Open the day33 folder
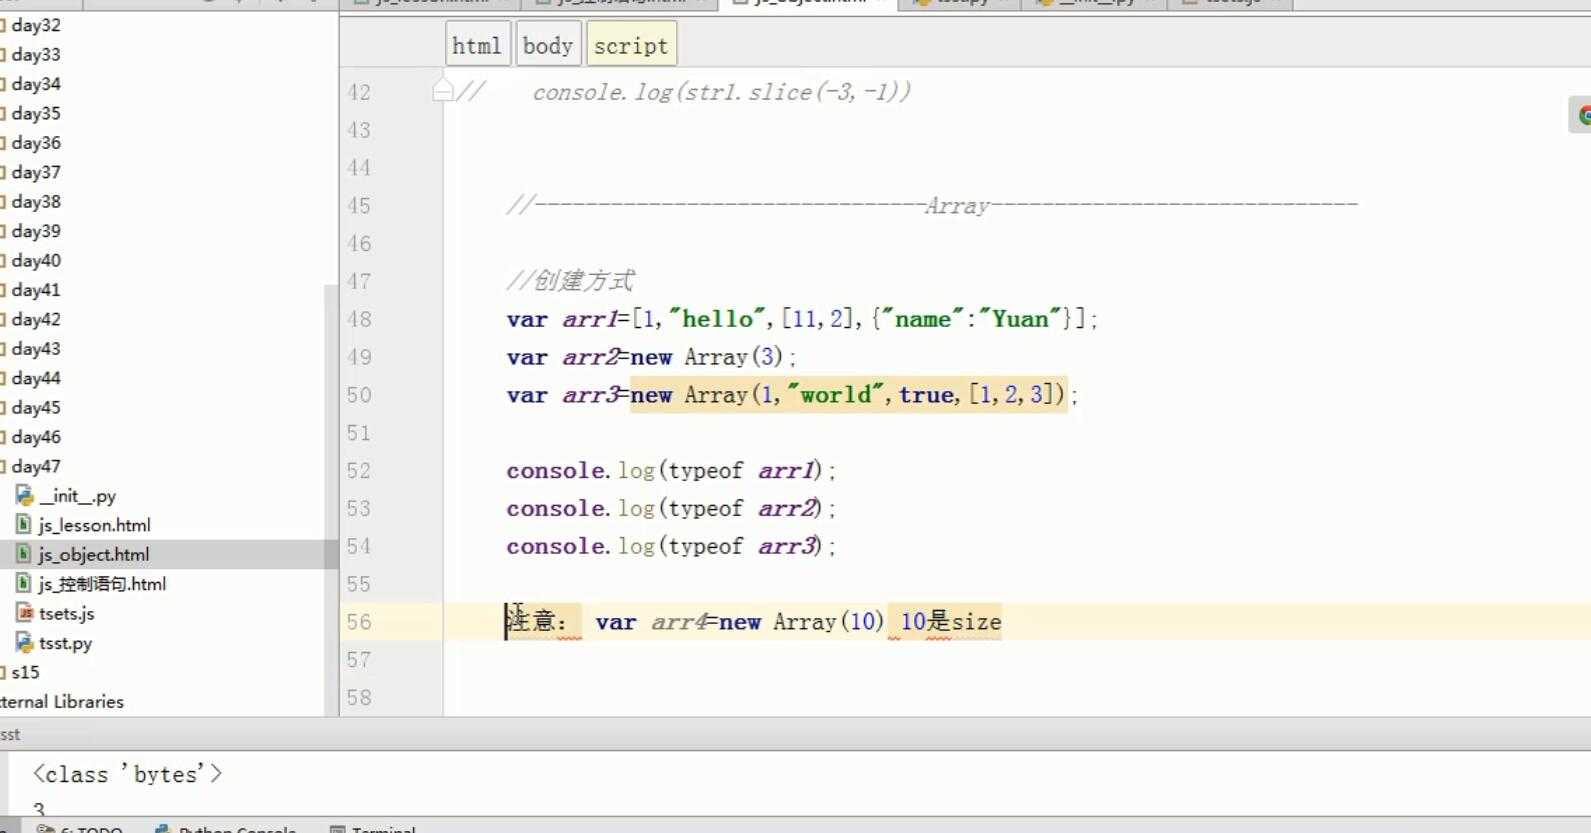 [36, 54]
